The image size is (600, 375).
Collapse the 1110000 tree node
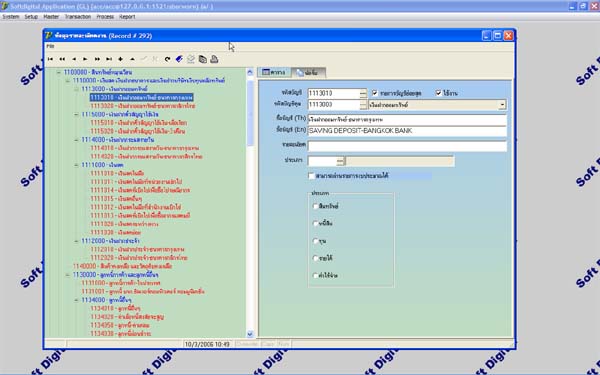(67, 81)
